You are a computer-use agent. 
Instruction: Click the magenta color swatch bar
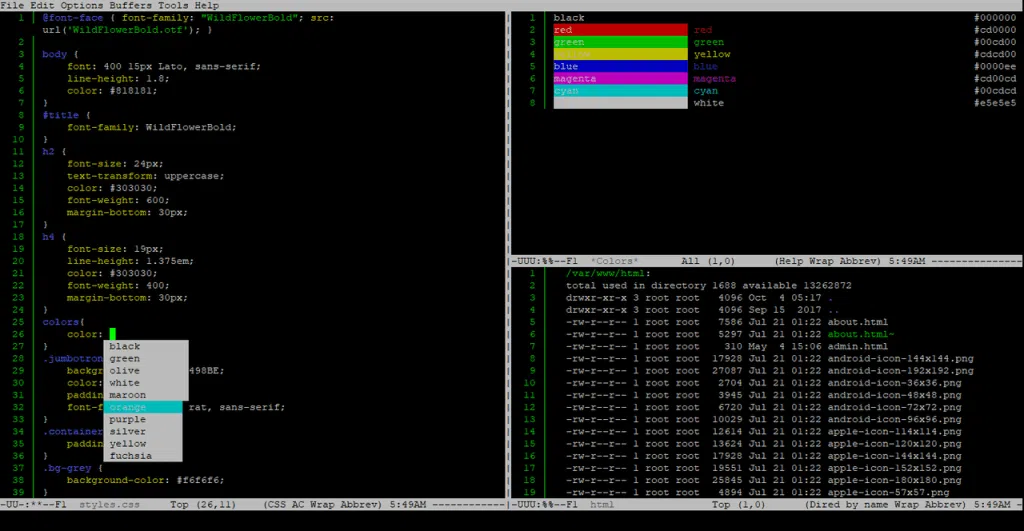point(620,78)
